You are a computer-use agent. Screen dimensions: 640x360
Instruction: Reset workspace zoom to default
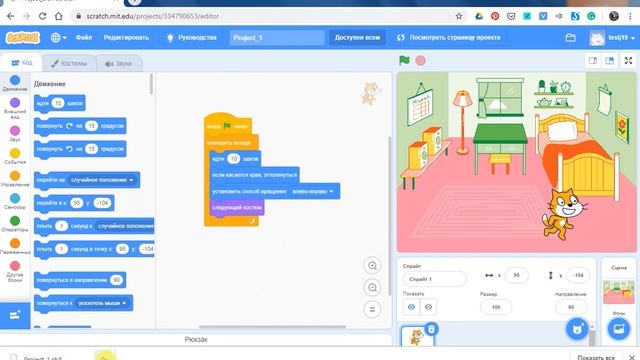point(372,309)
